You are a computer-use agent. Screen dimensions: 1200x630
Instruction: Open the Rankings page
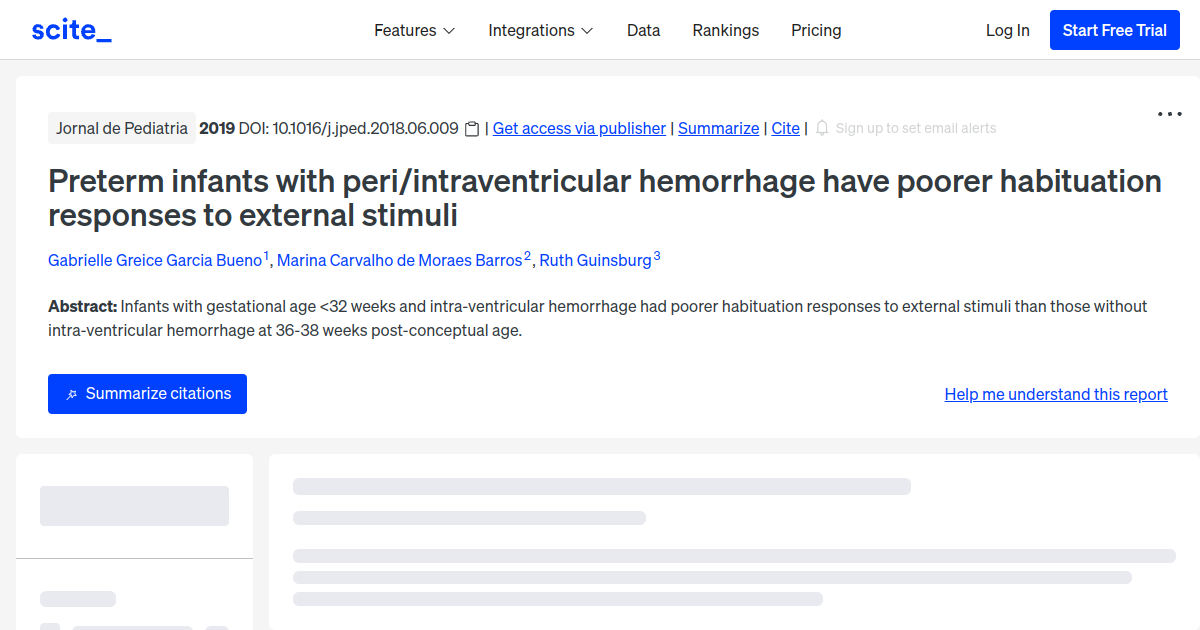point(726,30)
